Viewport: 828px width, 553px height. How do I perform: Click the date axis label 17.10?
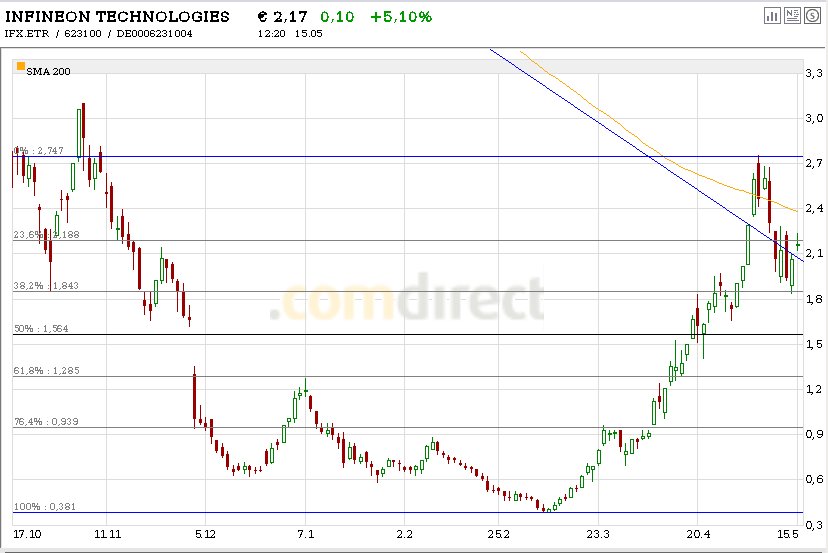tap(27, 534)
